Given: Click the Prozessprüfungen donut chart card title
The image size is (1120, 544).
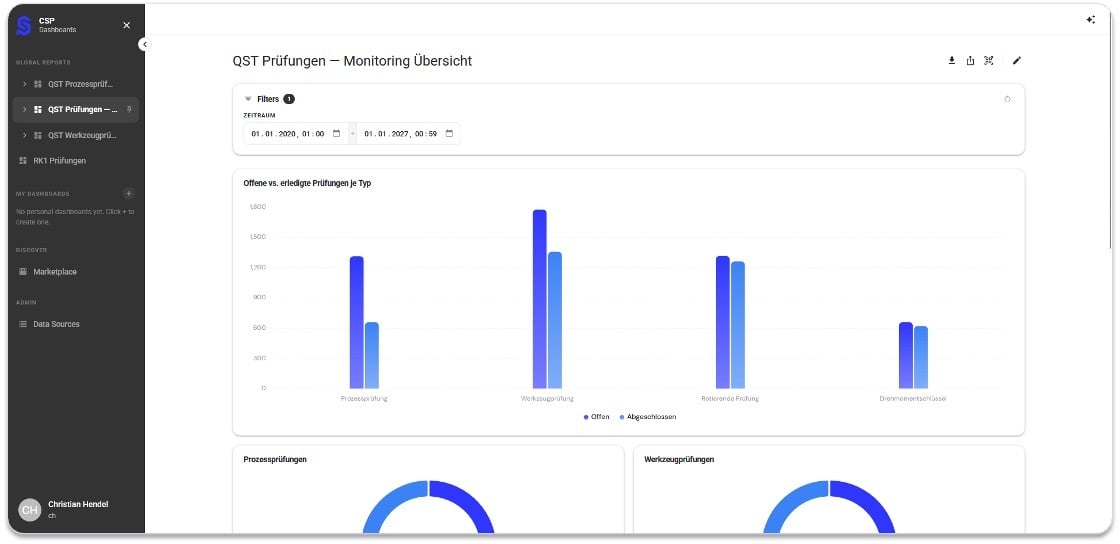Looking at the screenshot, I should click(275, 459).
